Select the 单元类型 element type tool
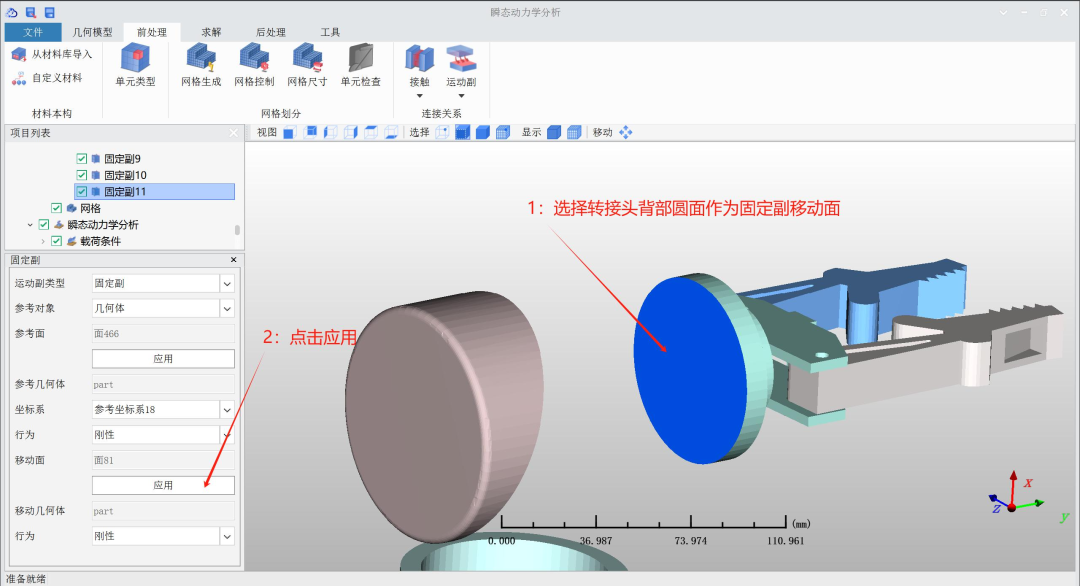Screen dimensions: 1080x586 tap(136, 65)
